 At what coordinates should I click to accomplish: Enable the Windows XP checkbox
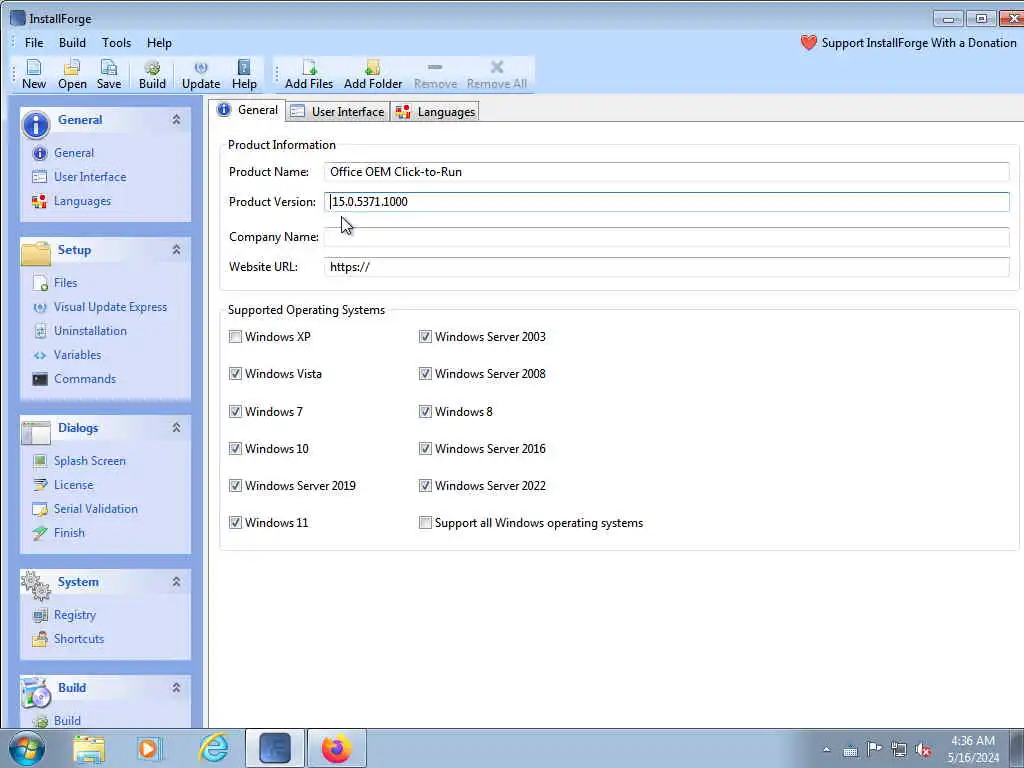point(235,337)
